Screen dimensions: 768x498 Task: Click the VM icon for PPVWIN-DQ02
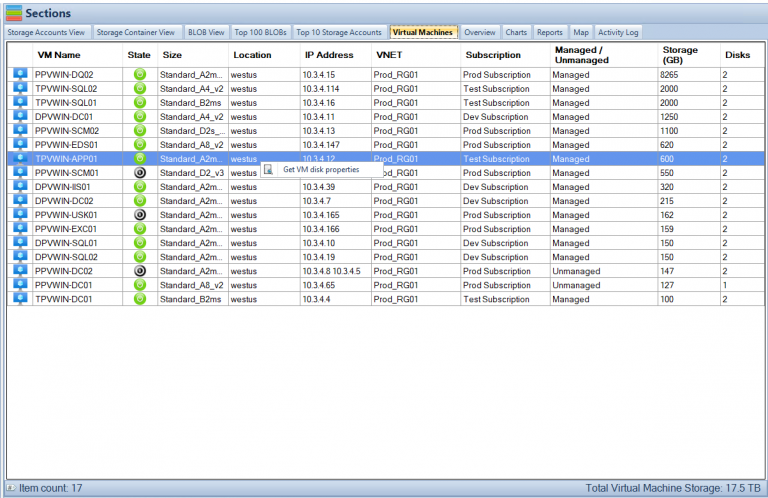point(20,74)
